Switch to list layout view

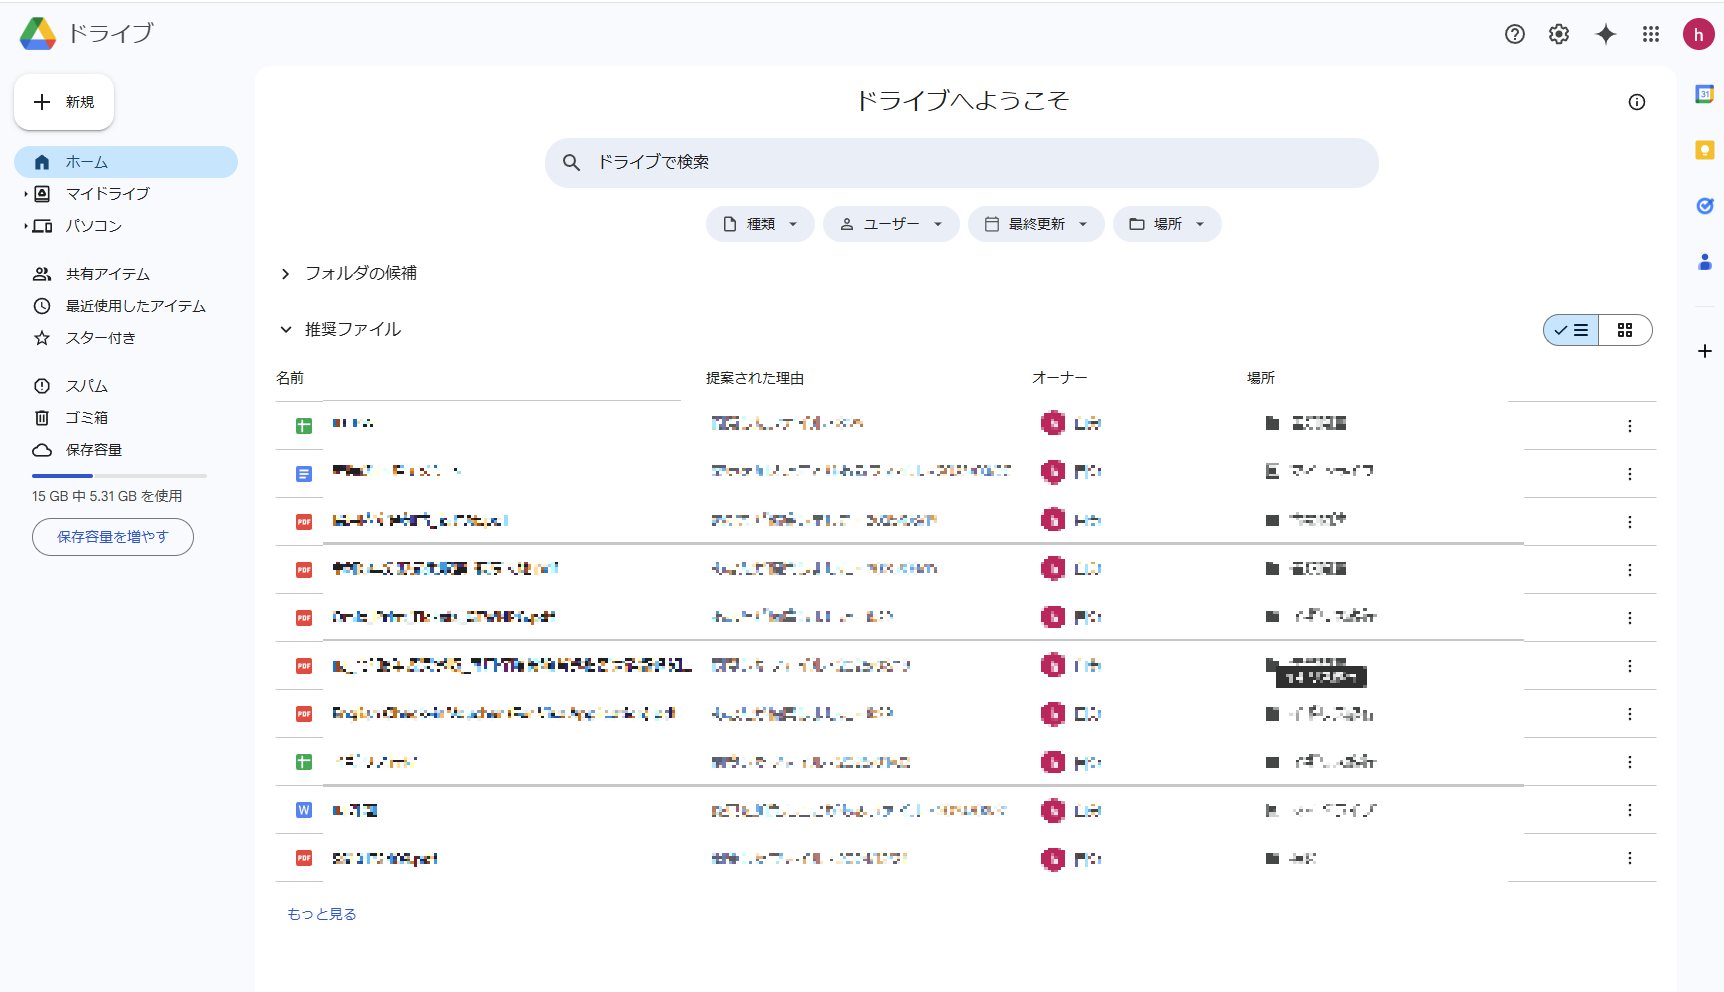point(1571,330)
